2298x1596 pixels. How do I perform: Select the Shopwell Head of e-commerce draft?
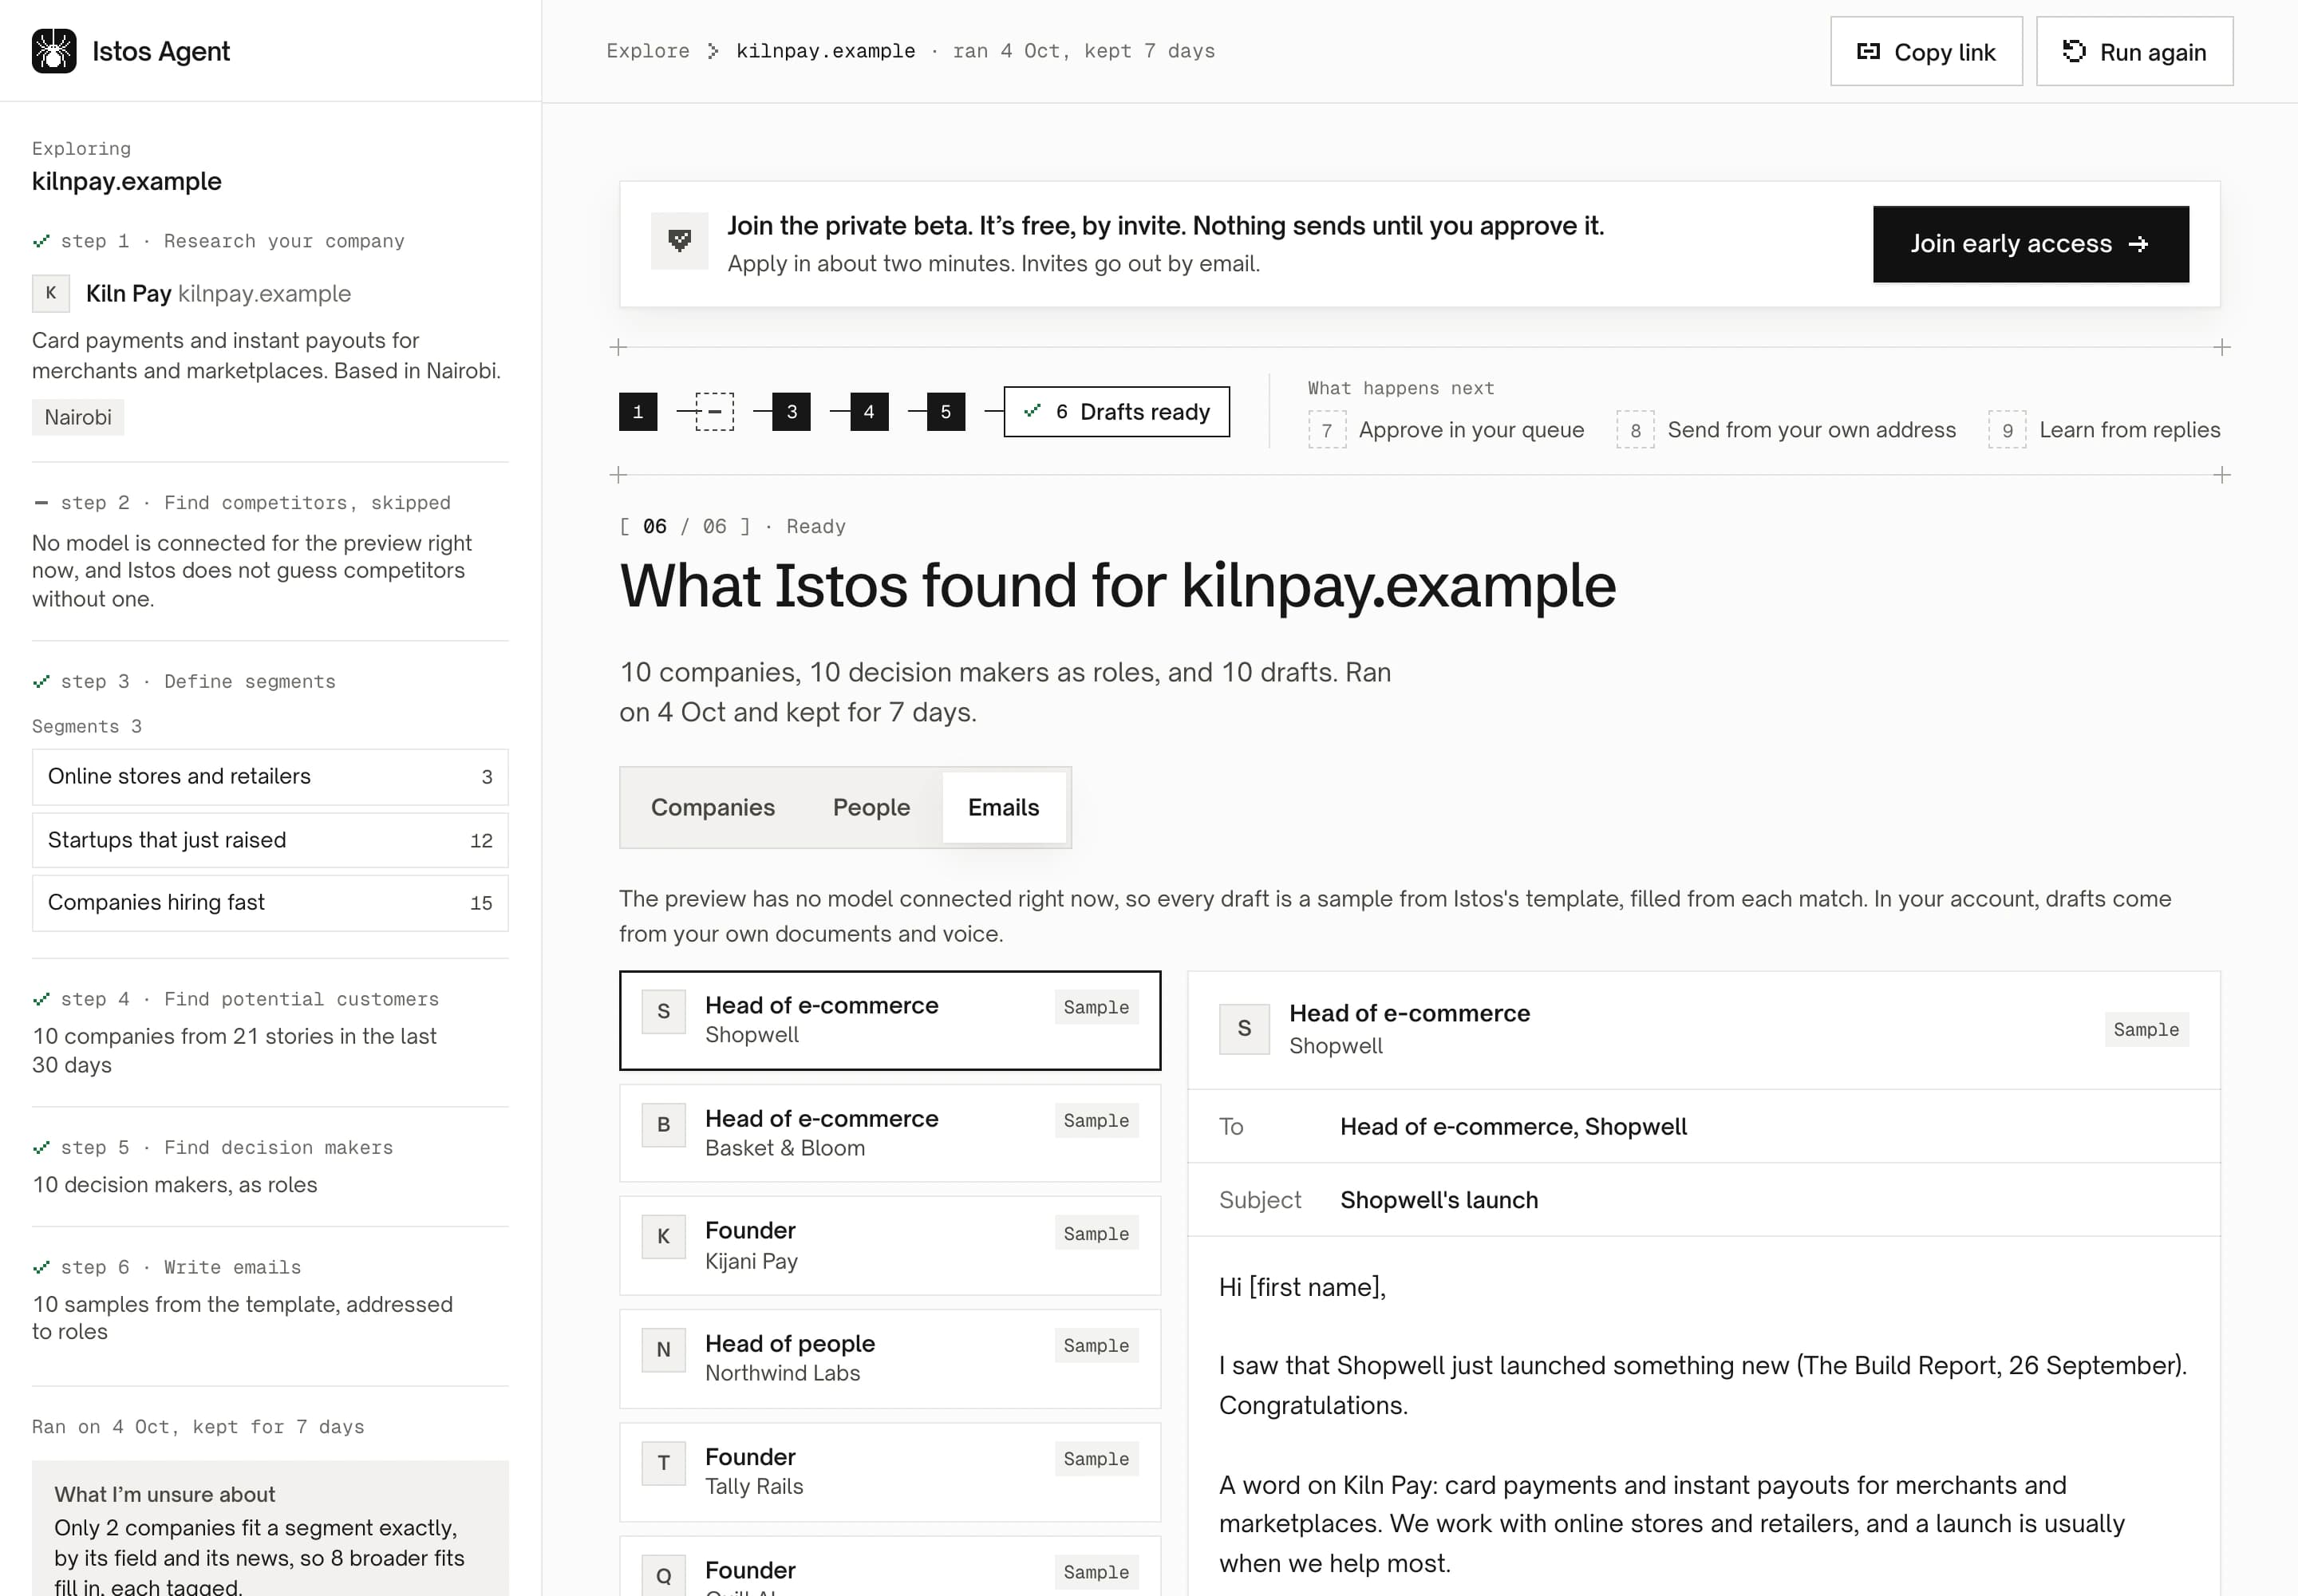(x=890, y=1020)
